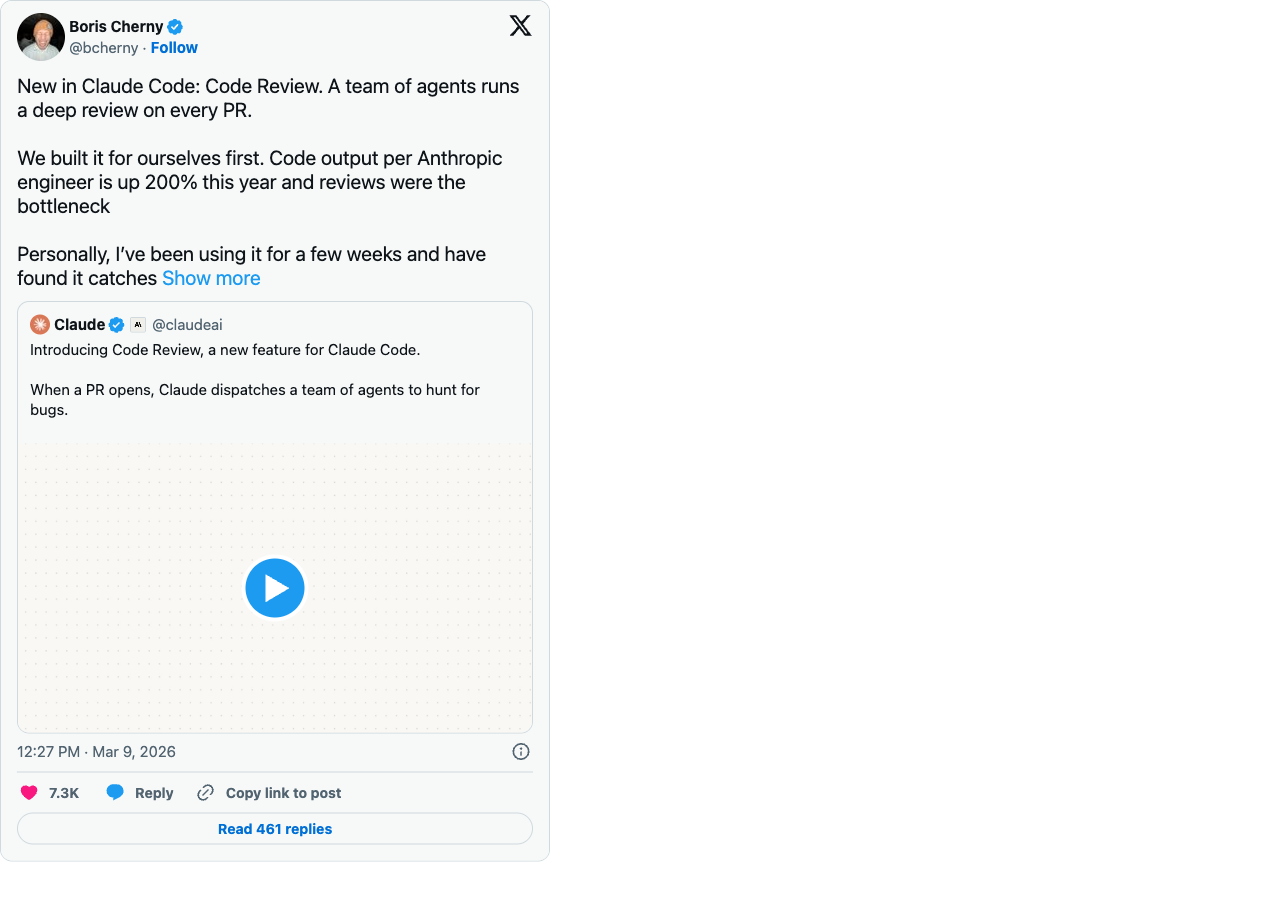Open the 12:27 PM · Mar 9, 2026 timestamp

tap(96, 752)
